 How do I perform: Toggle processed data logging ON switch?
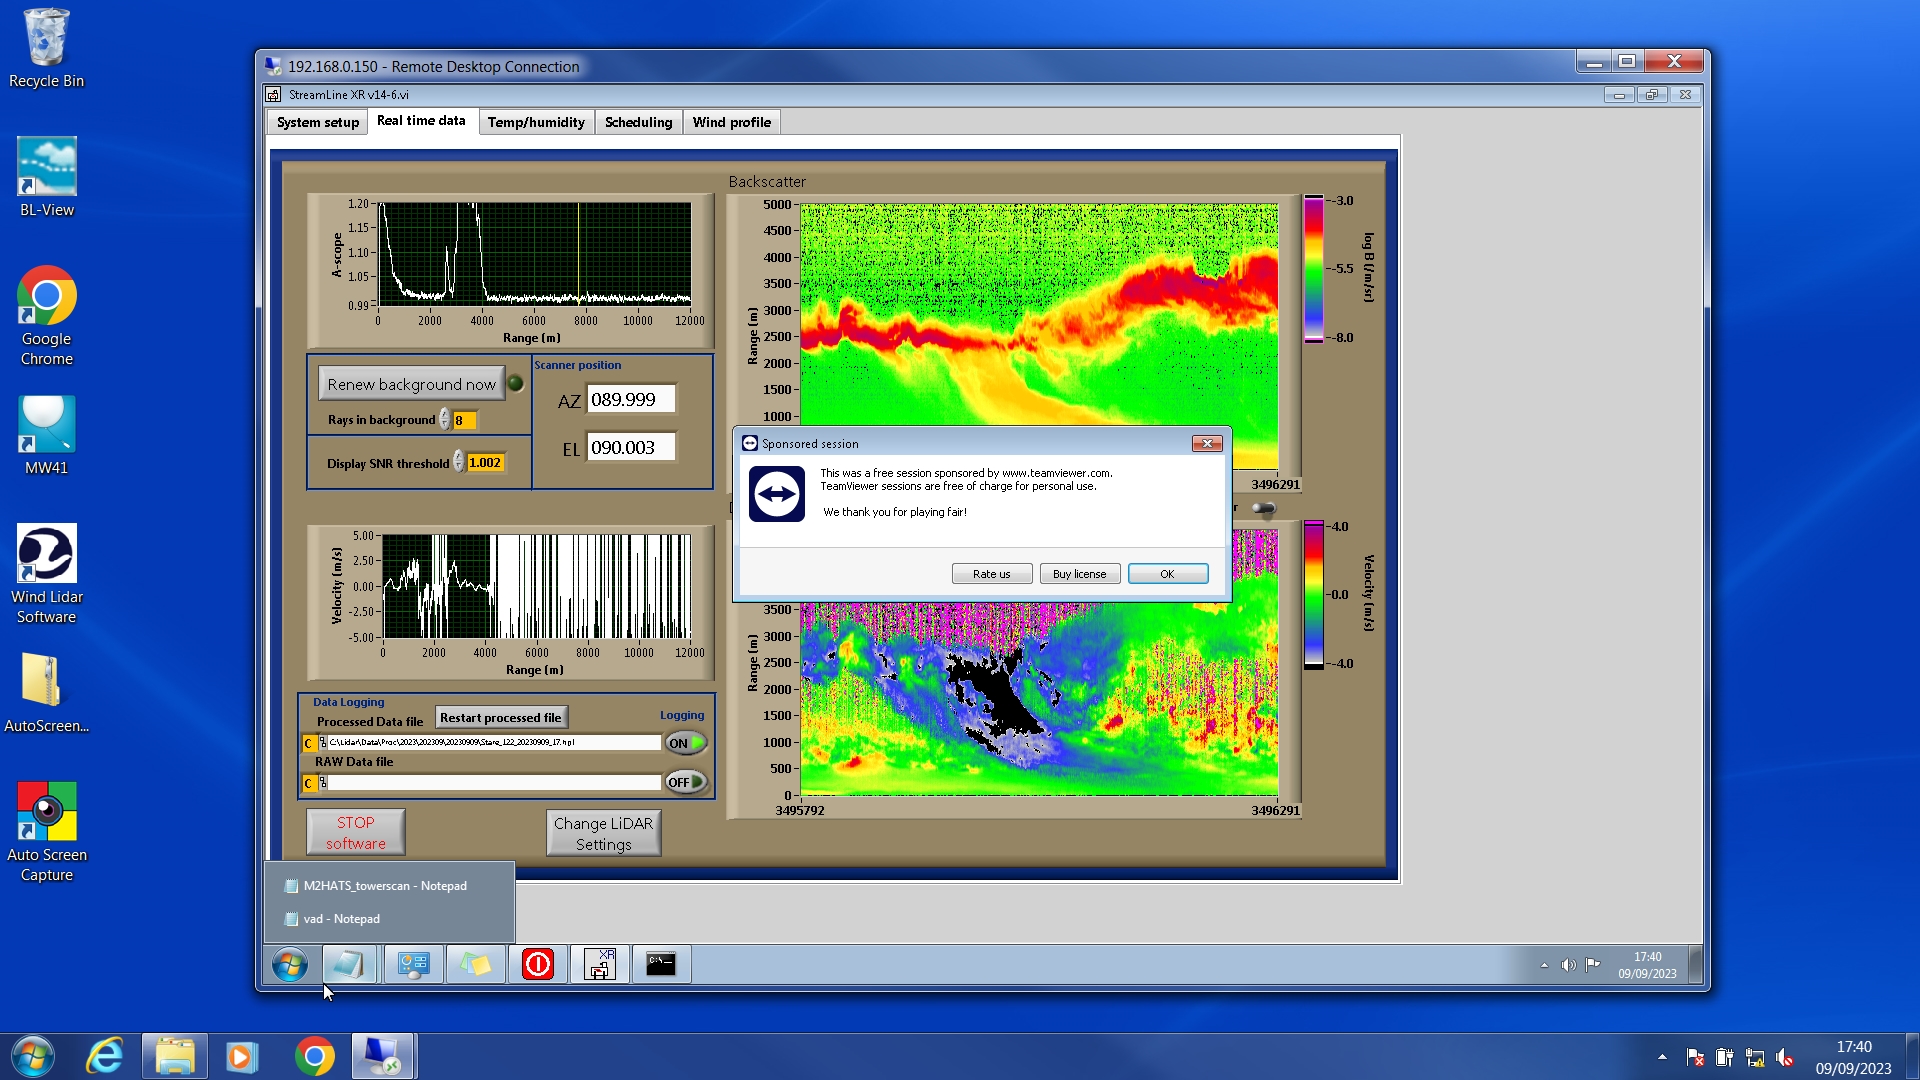click(x=686, y=743)
